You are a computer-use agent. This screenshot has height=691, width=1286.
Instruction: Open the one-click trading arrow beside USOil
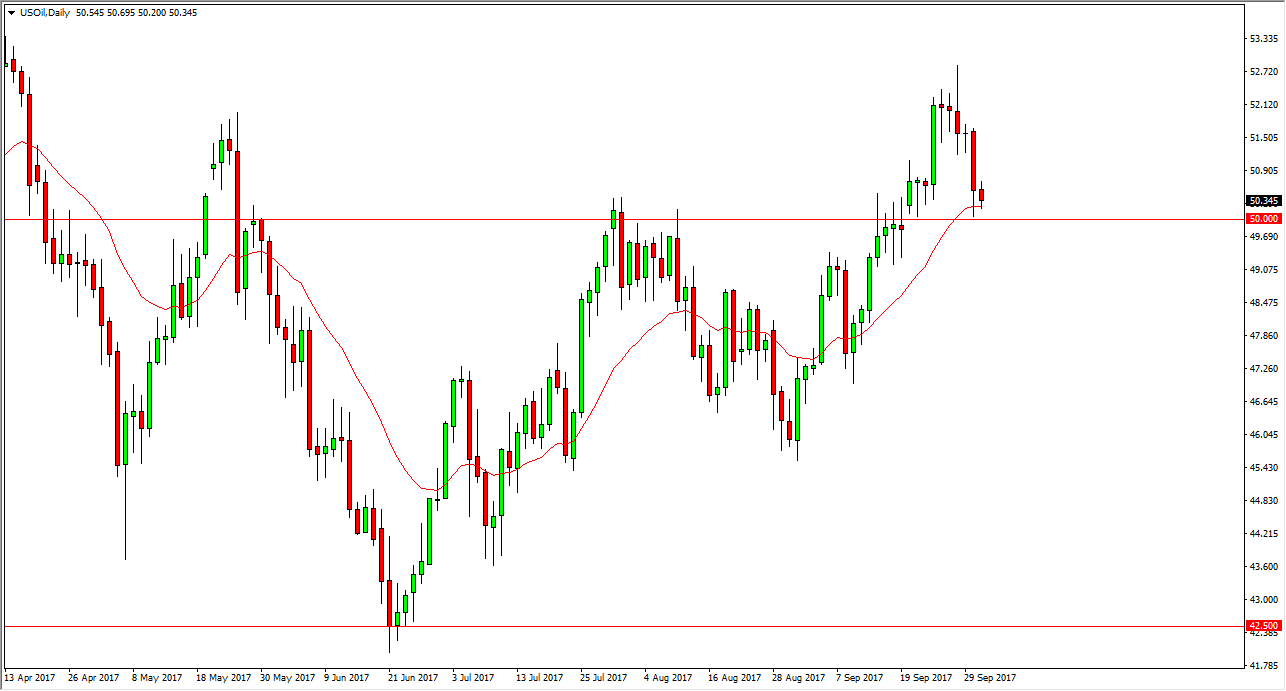10,13
